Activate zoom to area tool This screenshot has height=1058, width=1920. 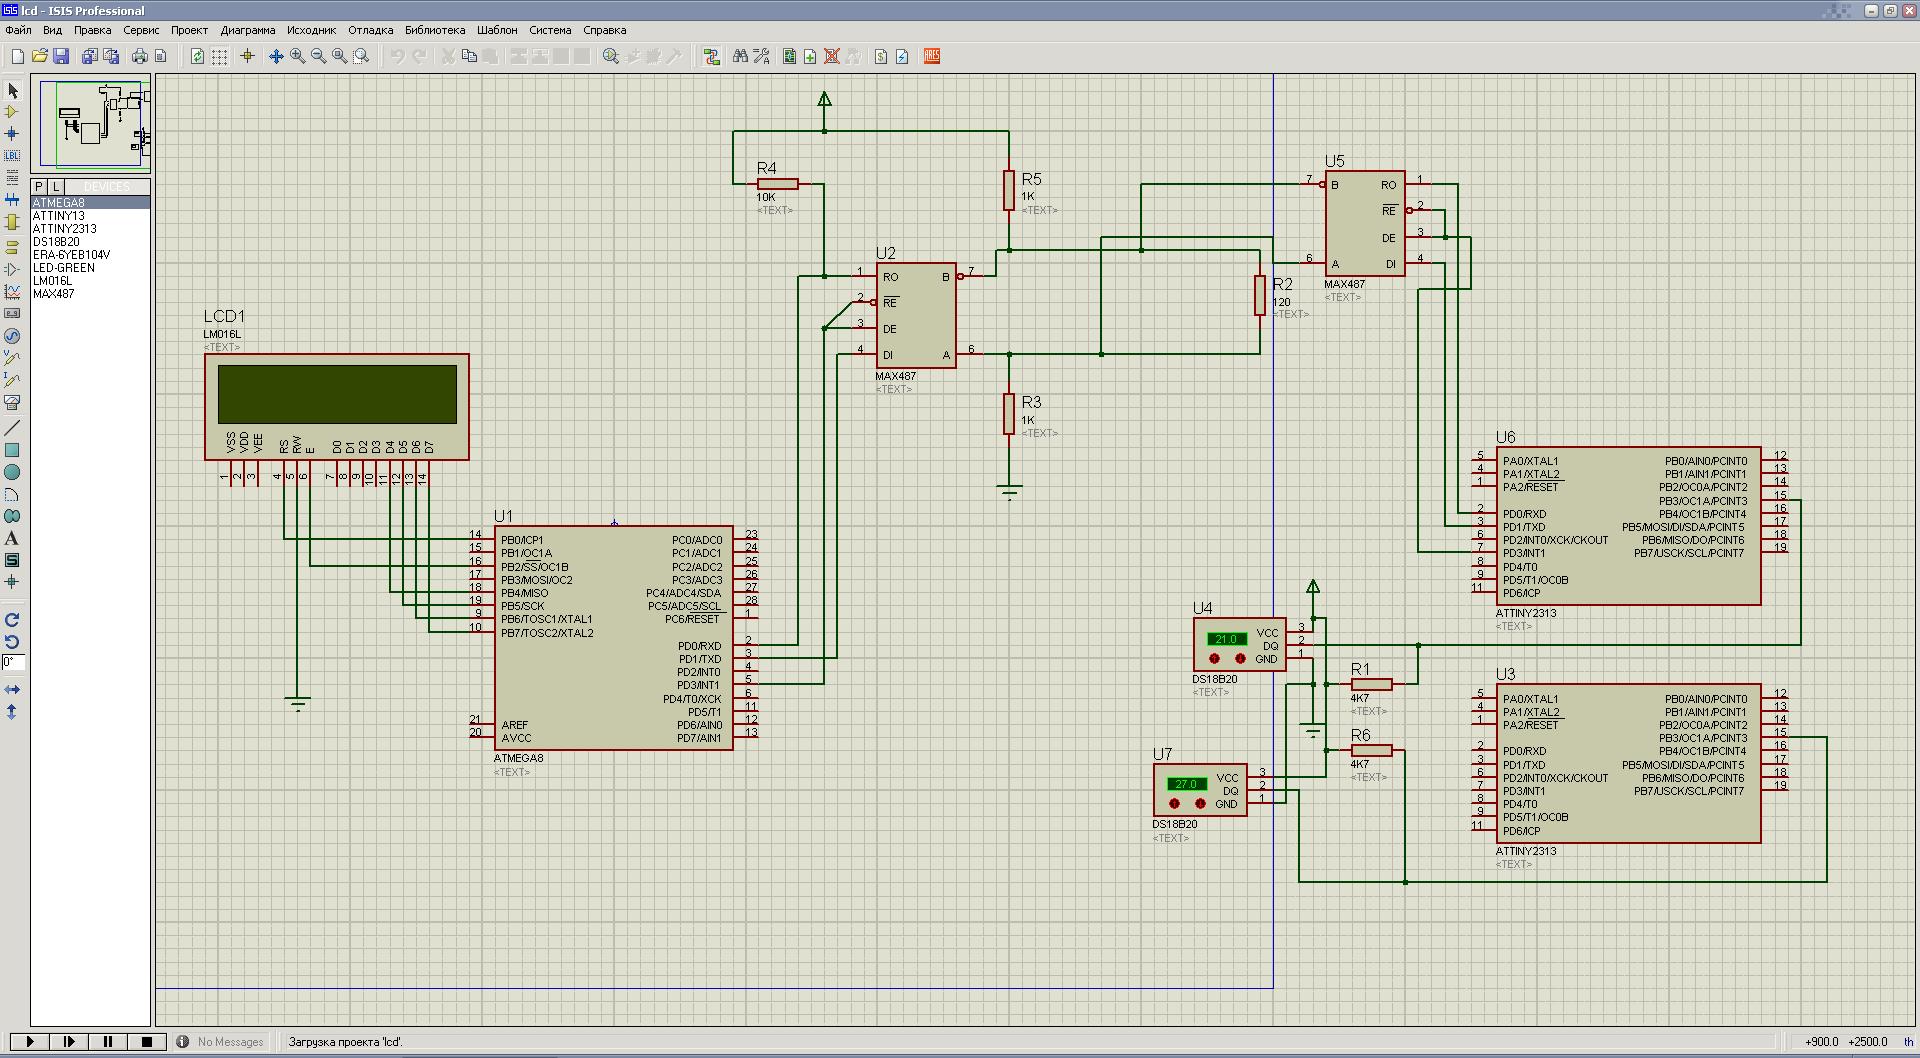tap(361, 57)
